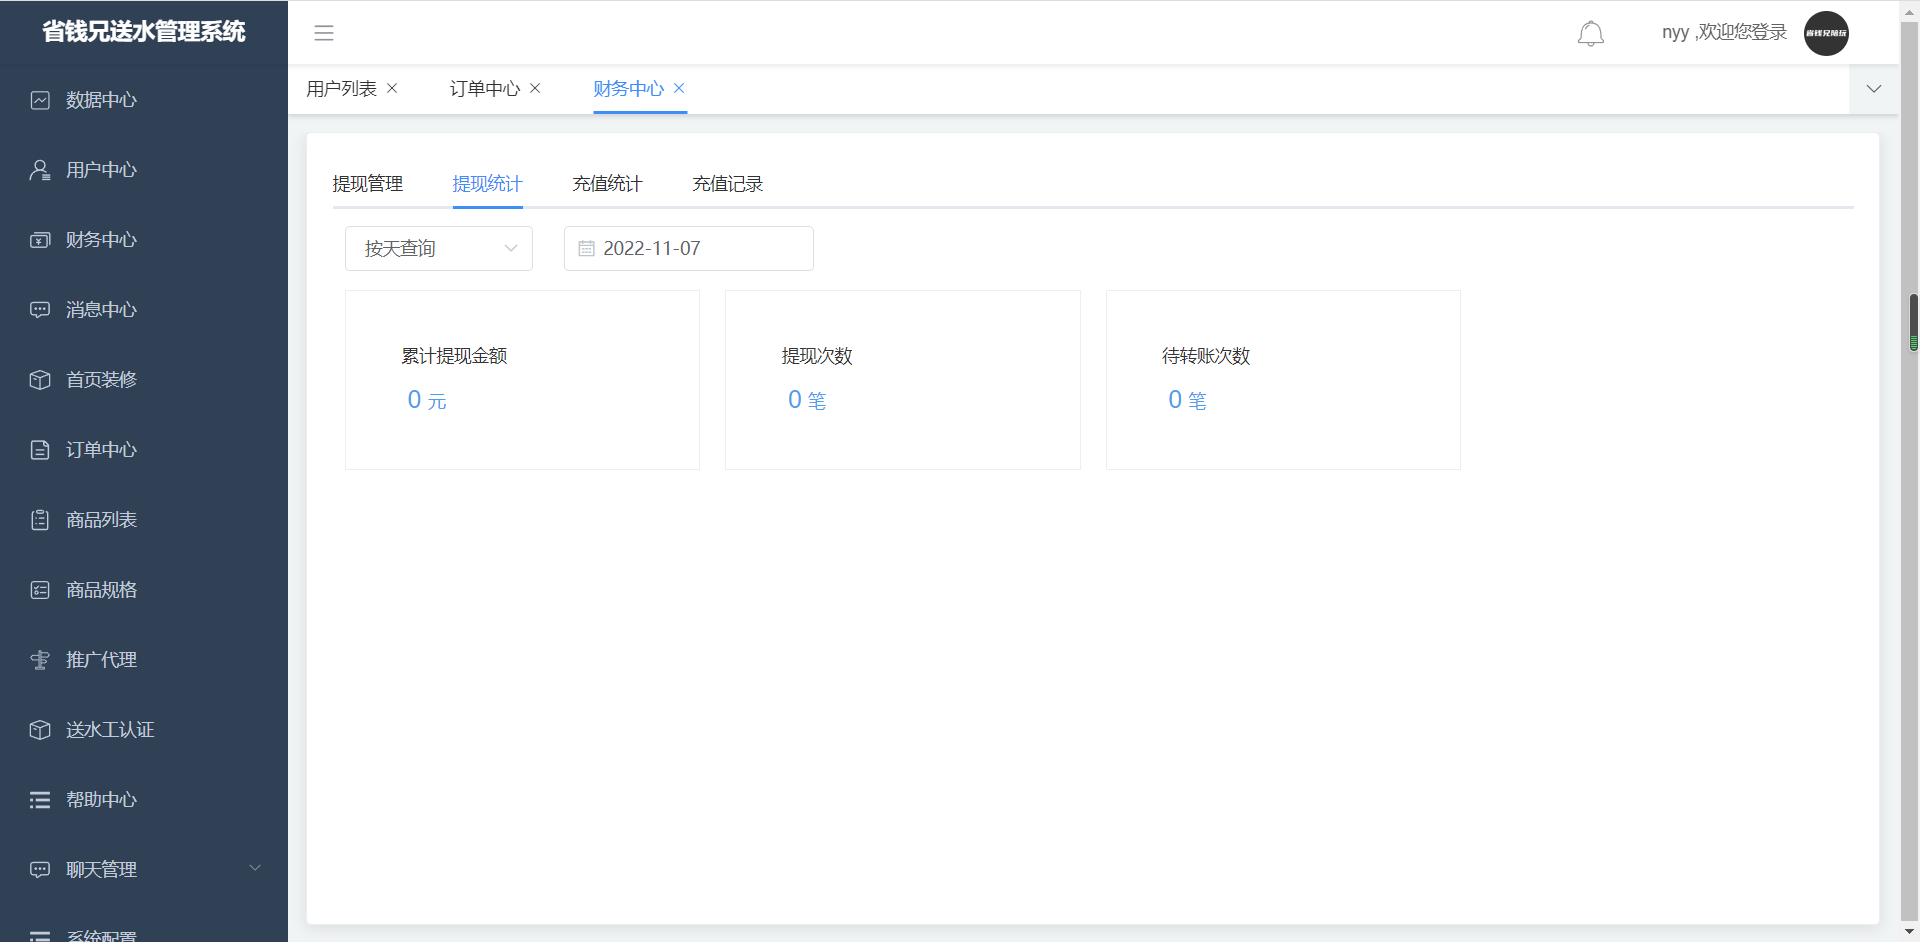Select 首页装修 in the sidebar
The width and height of the screenshot is (1920, 942).
click(x=101, y=380)
